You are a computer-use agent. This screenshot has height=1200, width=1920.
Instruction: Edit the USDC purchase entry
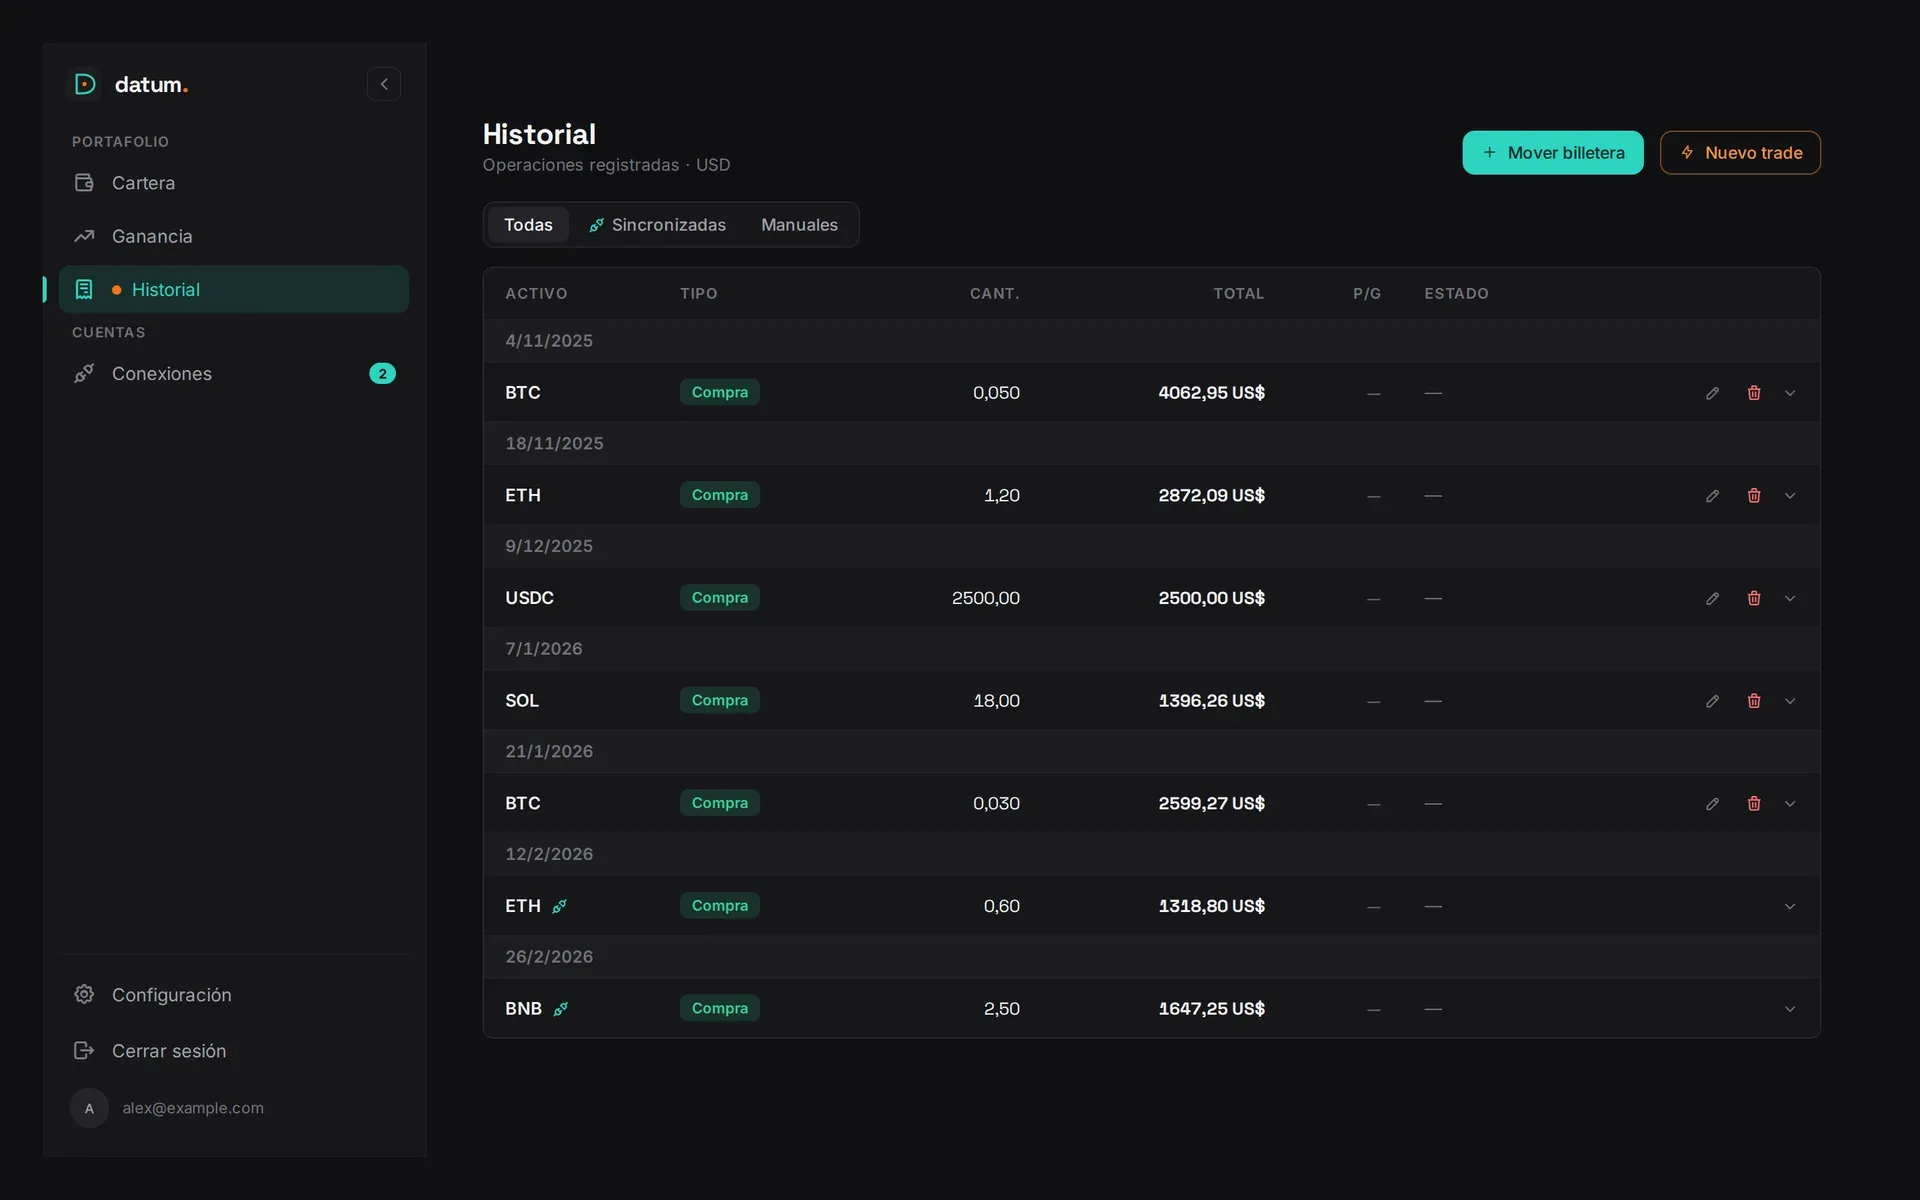pyautogui.click(x=1712, y=598)
